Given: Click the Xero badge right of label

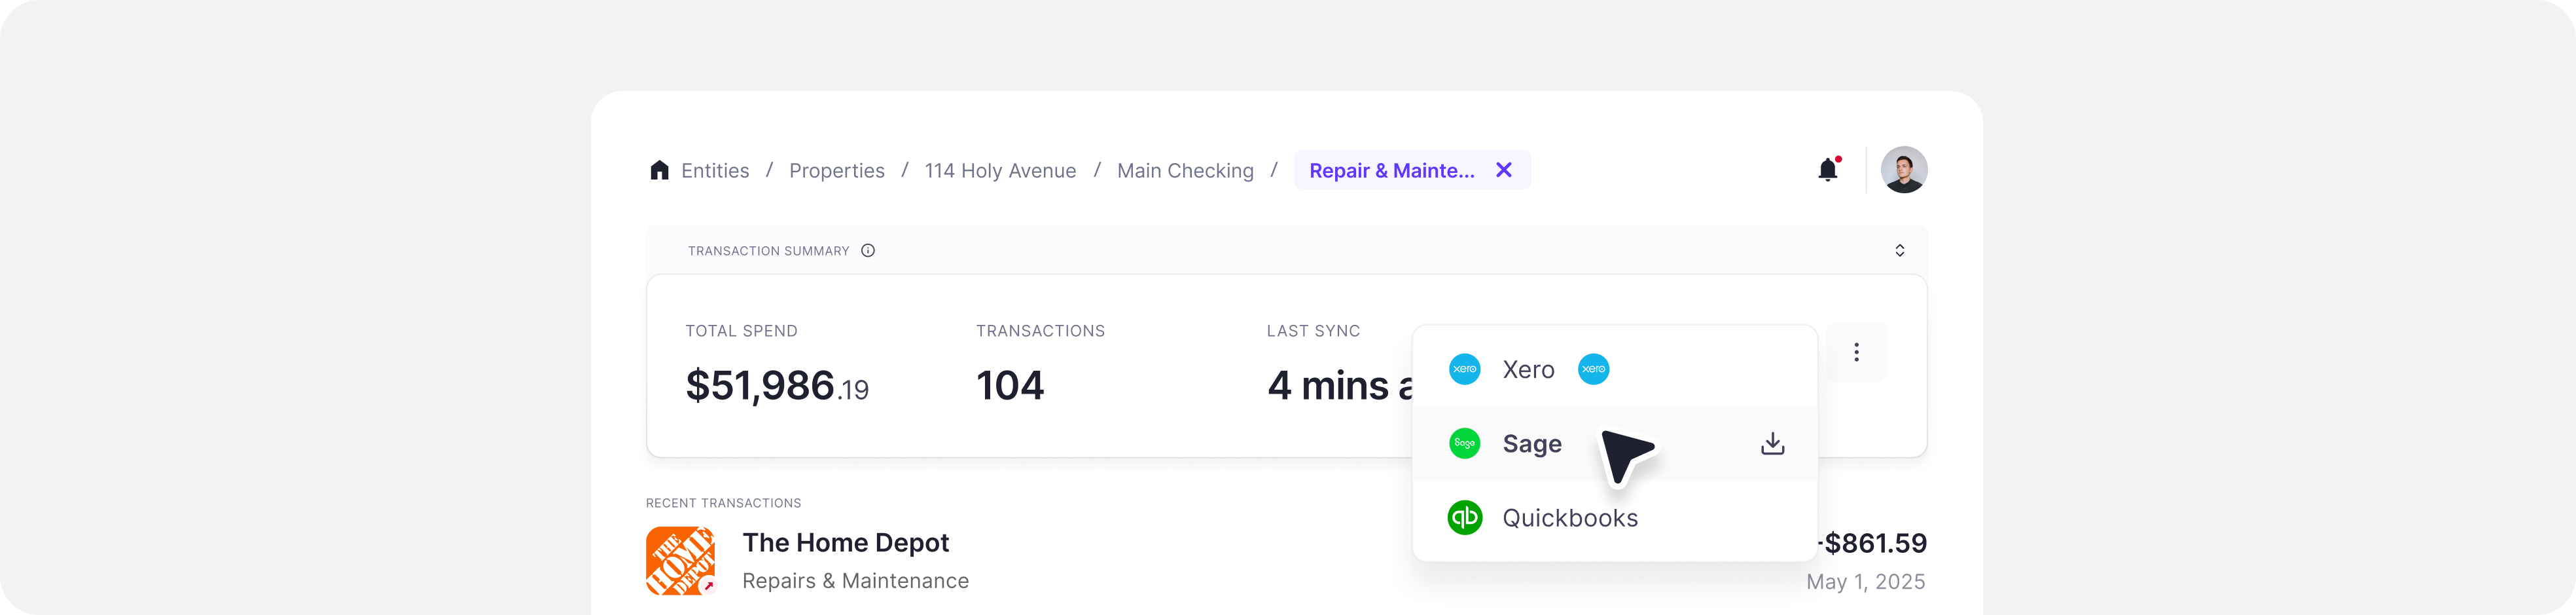Looking at the screenshot, I should (1594, 369).
